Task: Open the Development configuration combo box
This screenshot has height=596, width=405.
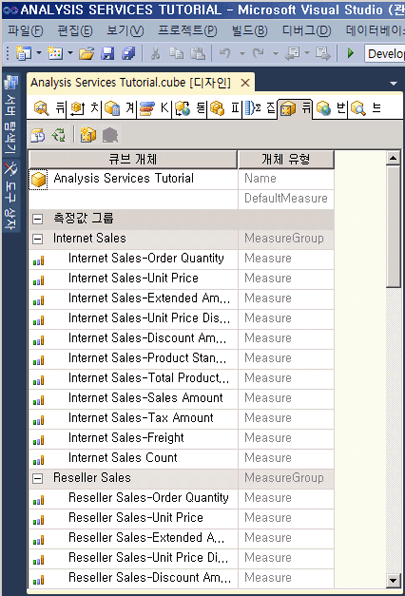Action: [384, 54]
